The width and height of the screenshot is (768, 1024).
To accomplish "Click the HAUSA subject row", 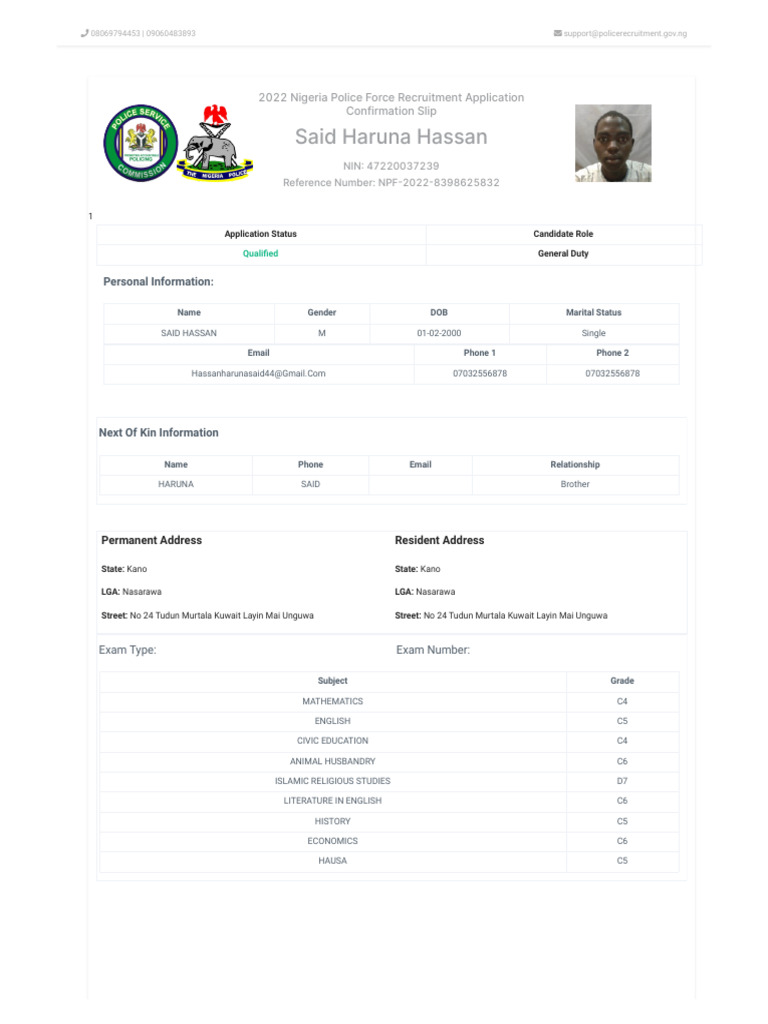I will point(389,861).
